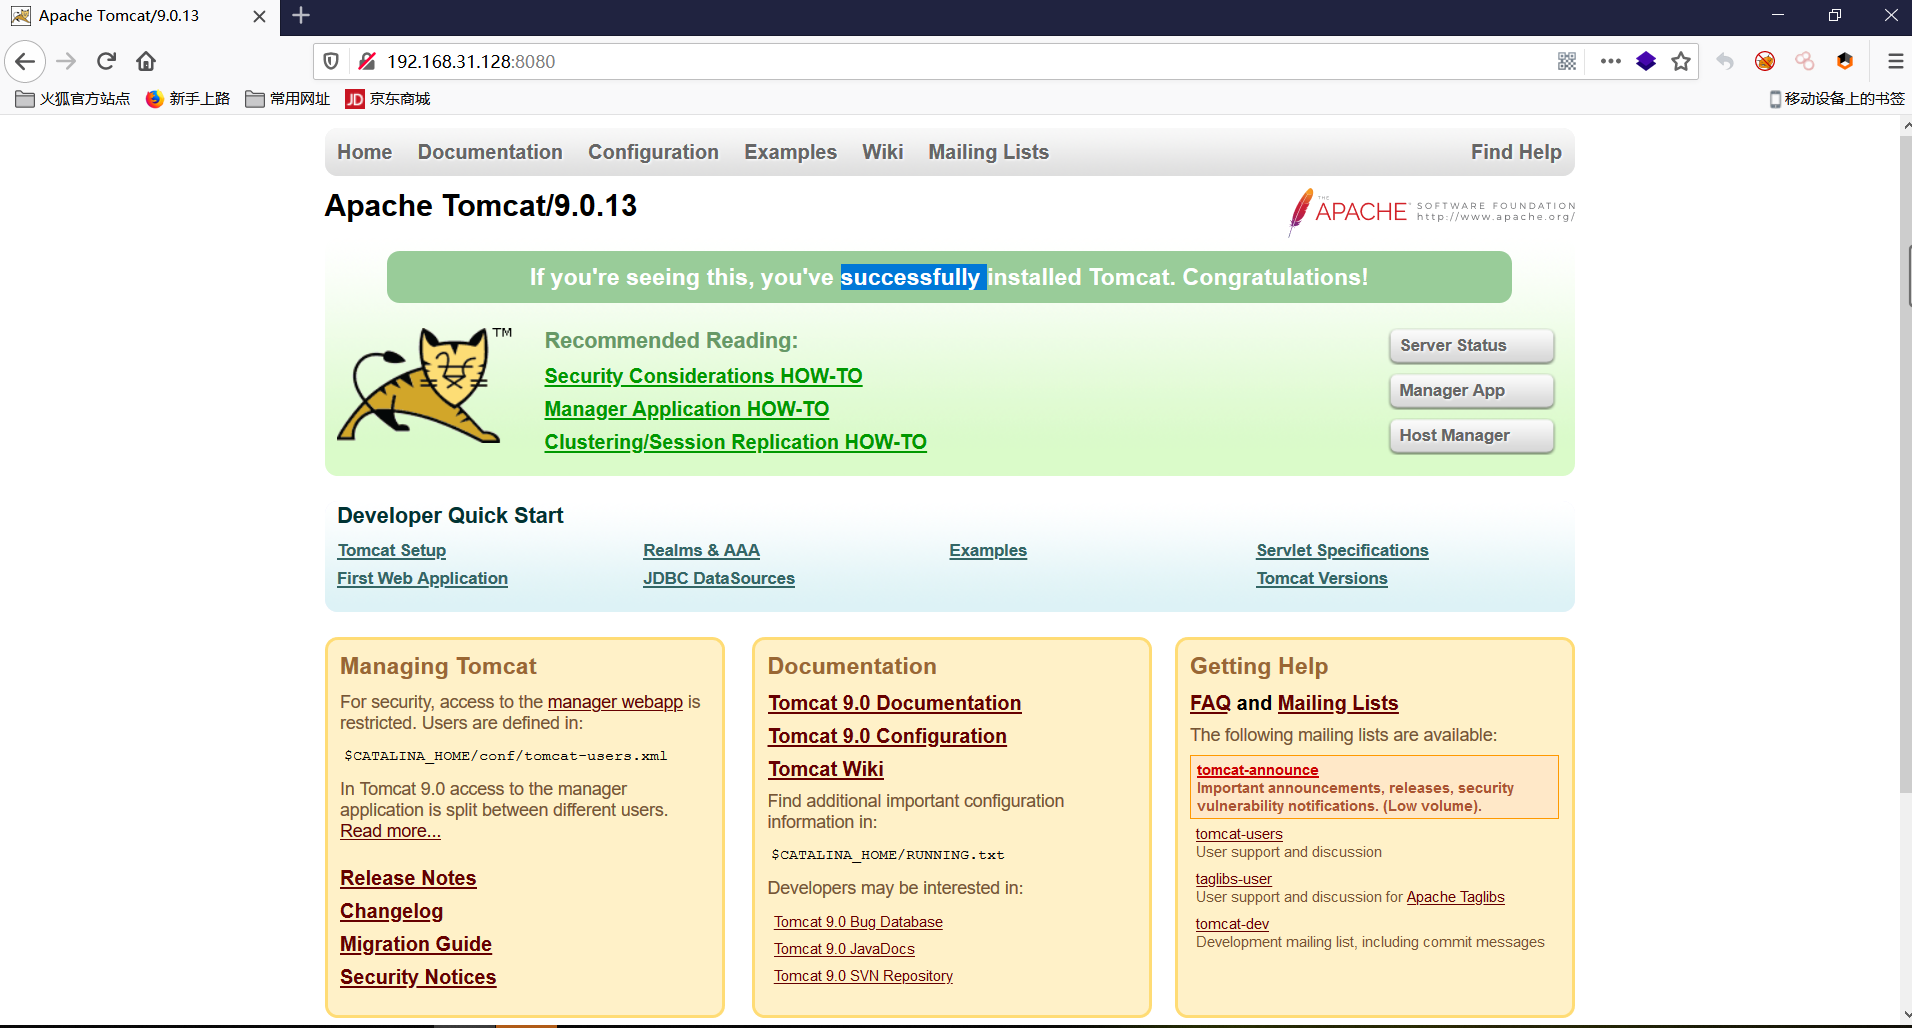Click the Server Status button
The width and height of the screenshot is (1912, 1028).
(1471, 346)
